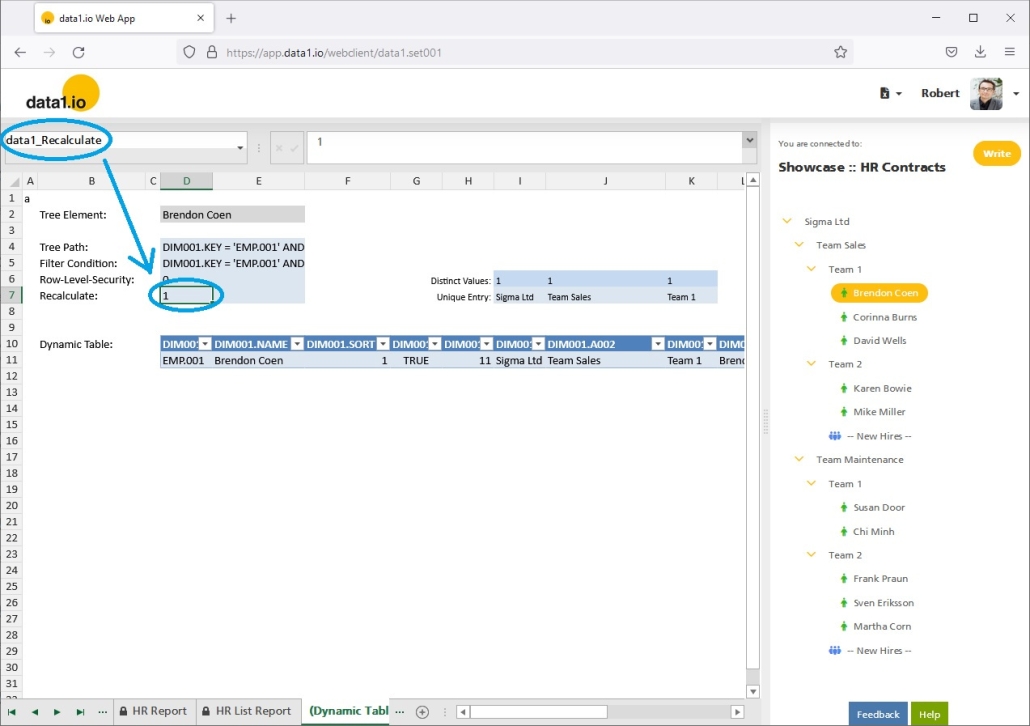Click the person icon beside Frank Praun
This screenshot has height=726, width=1030.
pyautogui.click(x=843, y=579)
